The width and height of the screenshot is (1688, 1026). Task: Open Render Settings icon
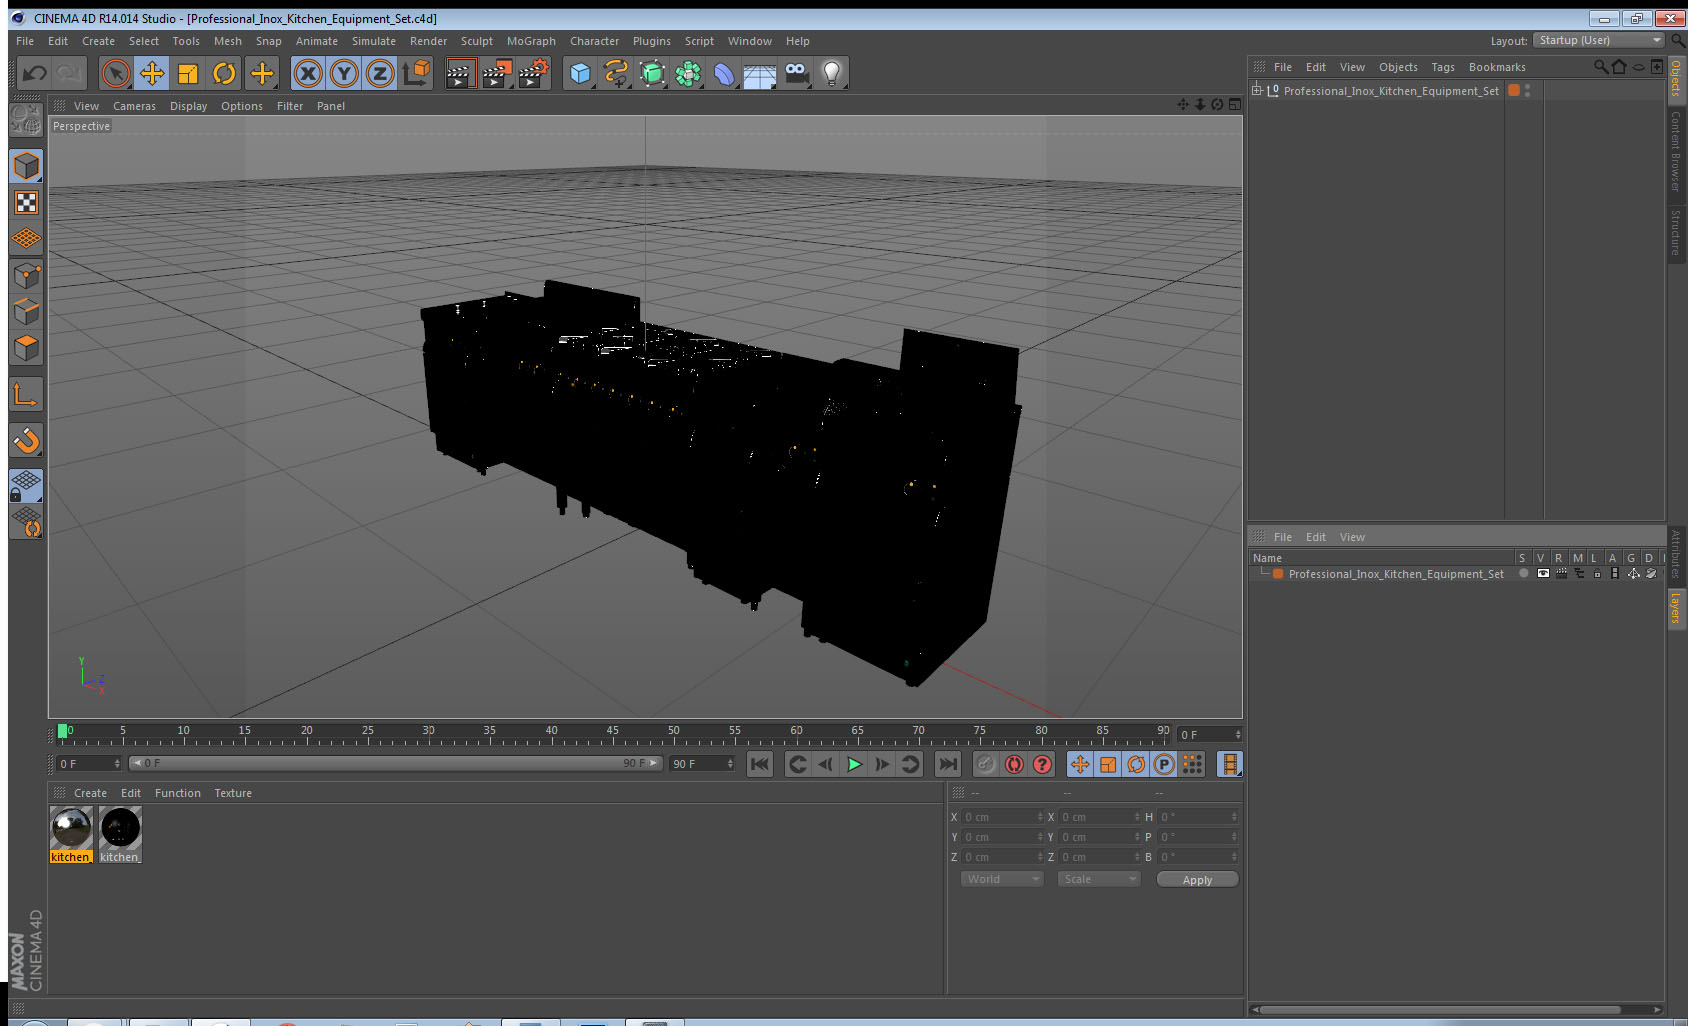tap(533, 73)
